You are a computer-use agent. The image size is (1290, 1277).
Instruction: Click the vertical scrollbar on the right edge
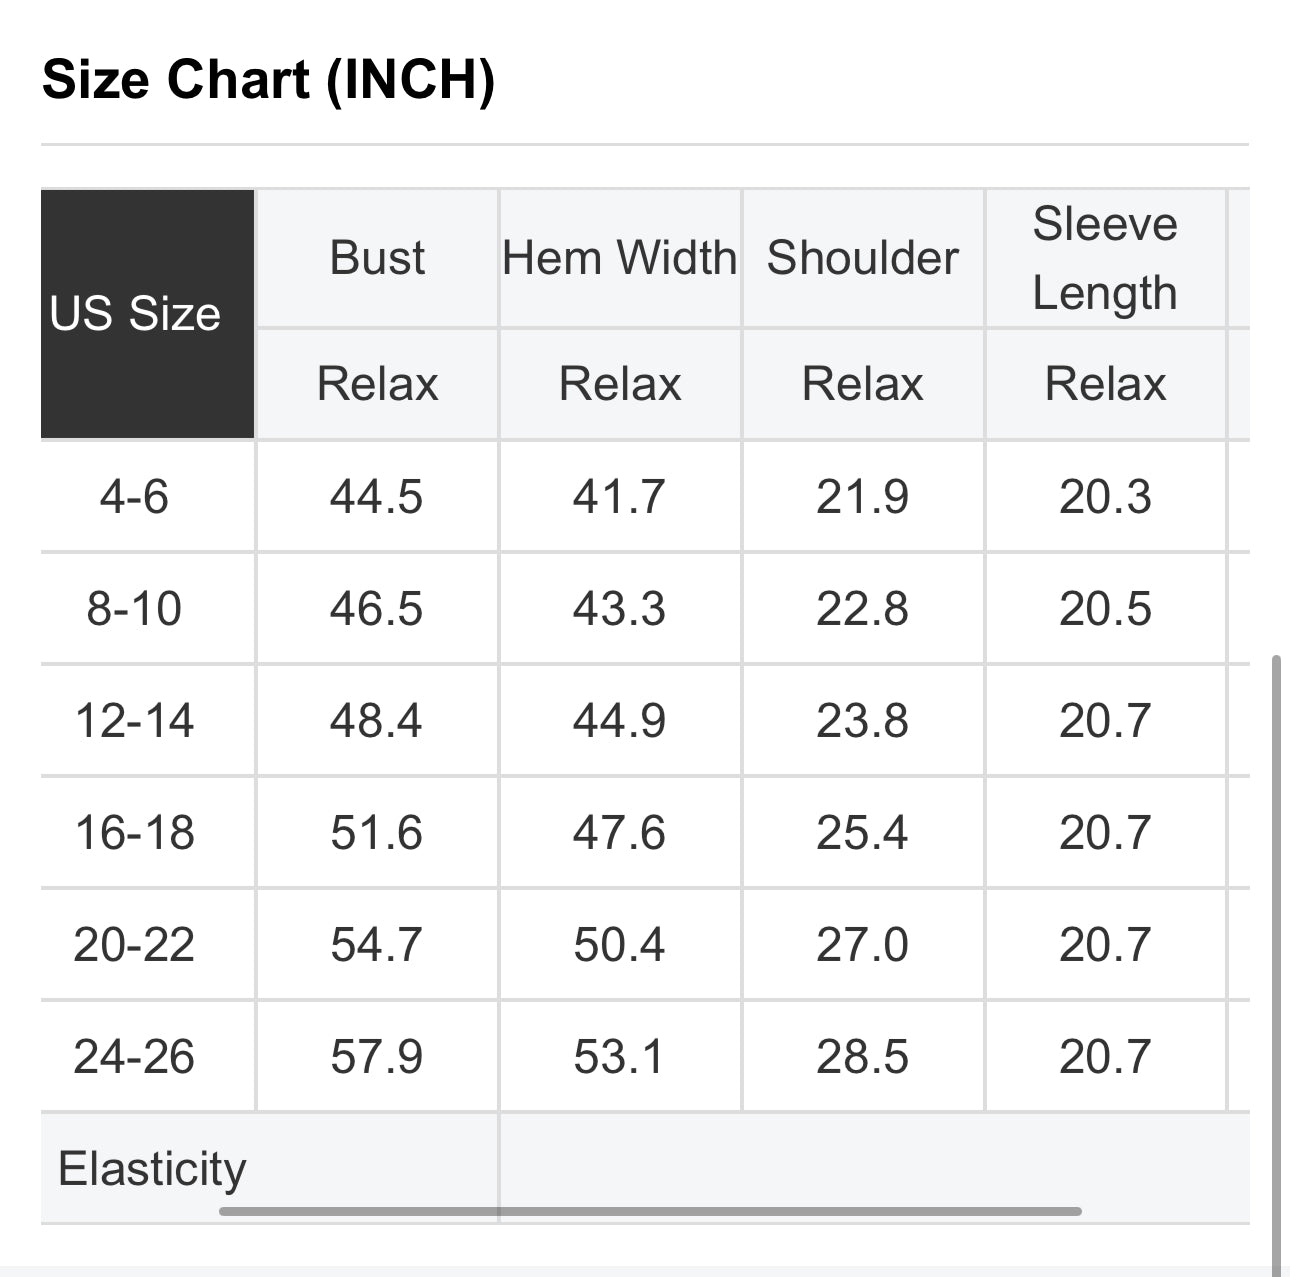pyautogui.click(x=1275, y=960)
